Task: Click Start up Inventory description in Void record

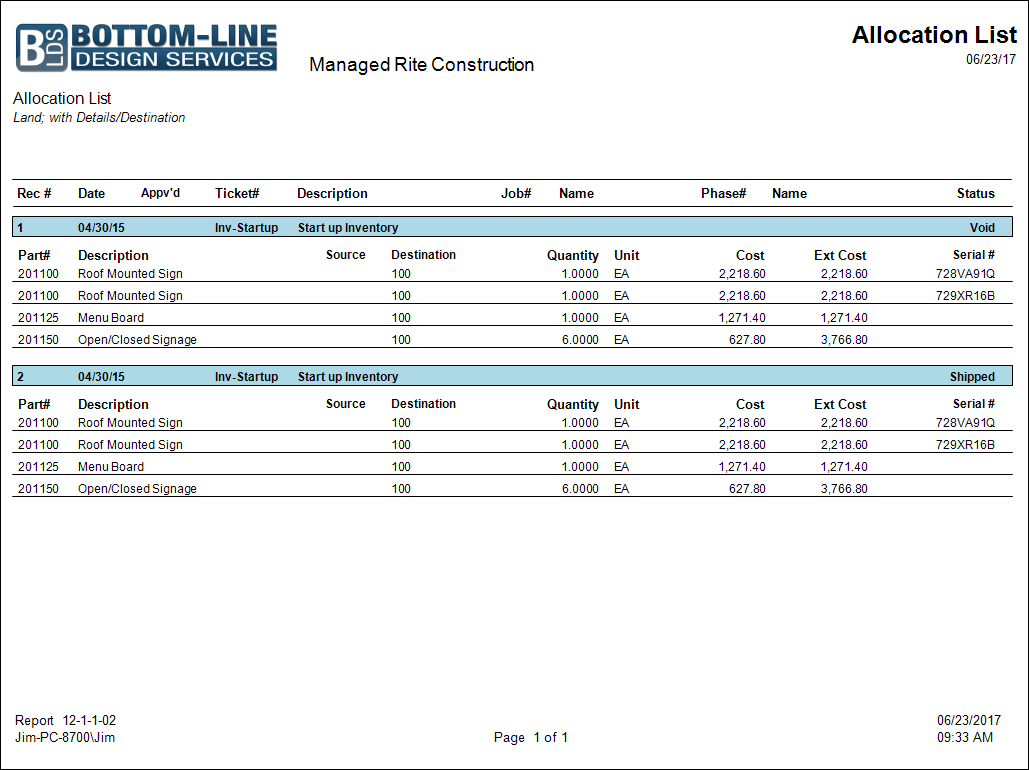Action: pos(348,228)
